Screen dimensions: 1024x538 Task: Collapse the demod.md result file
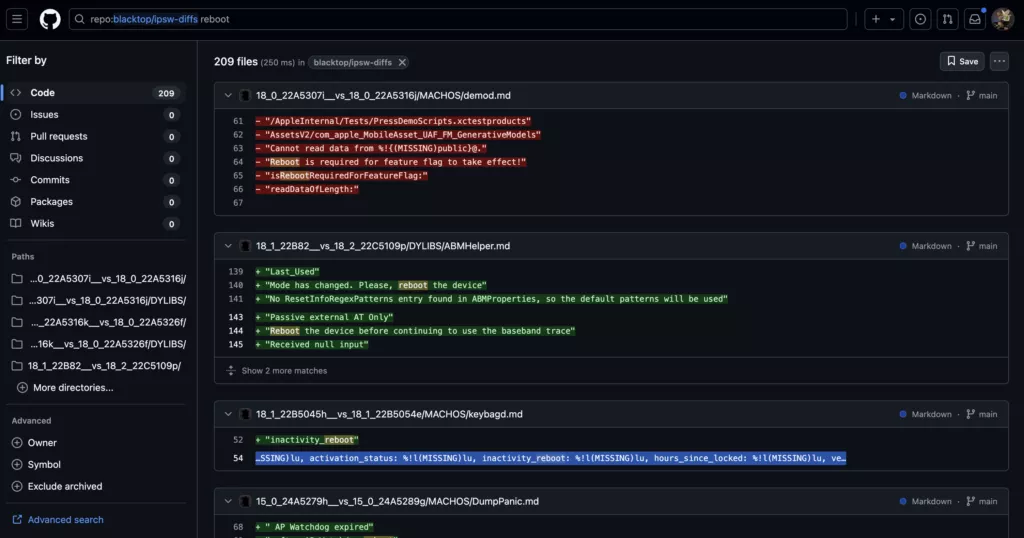pyautogui.click(x=229, y=95)
